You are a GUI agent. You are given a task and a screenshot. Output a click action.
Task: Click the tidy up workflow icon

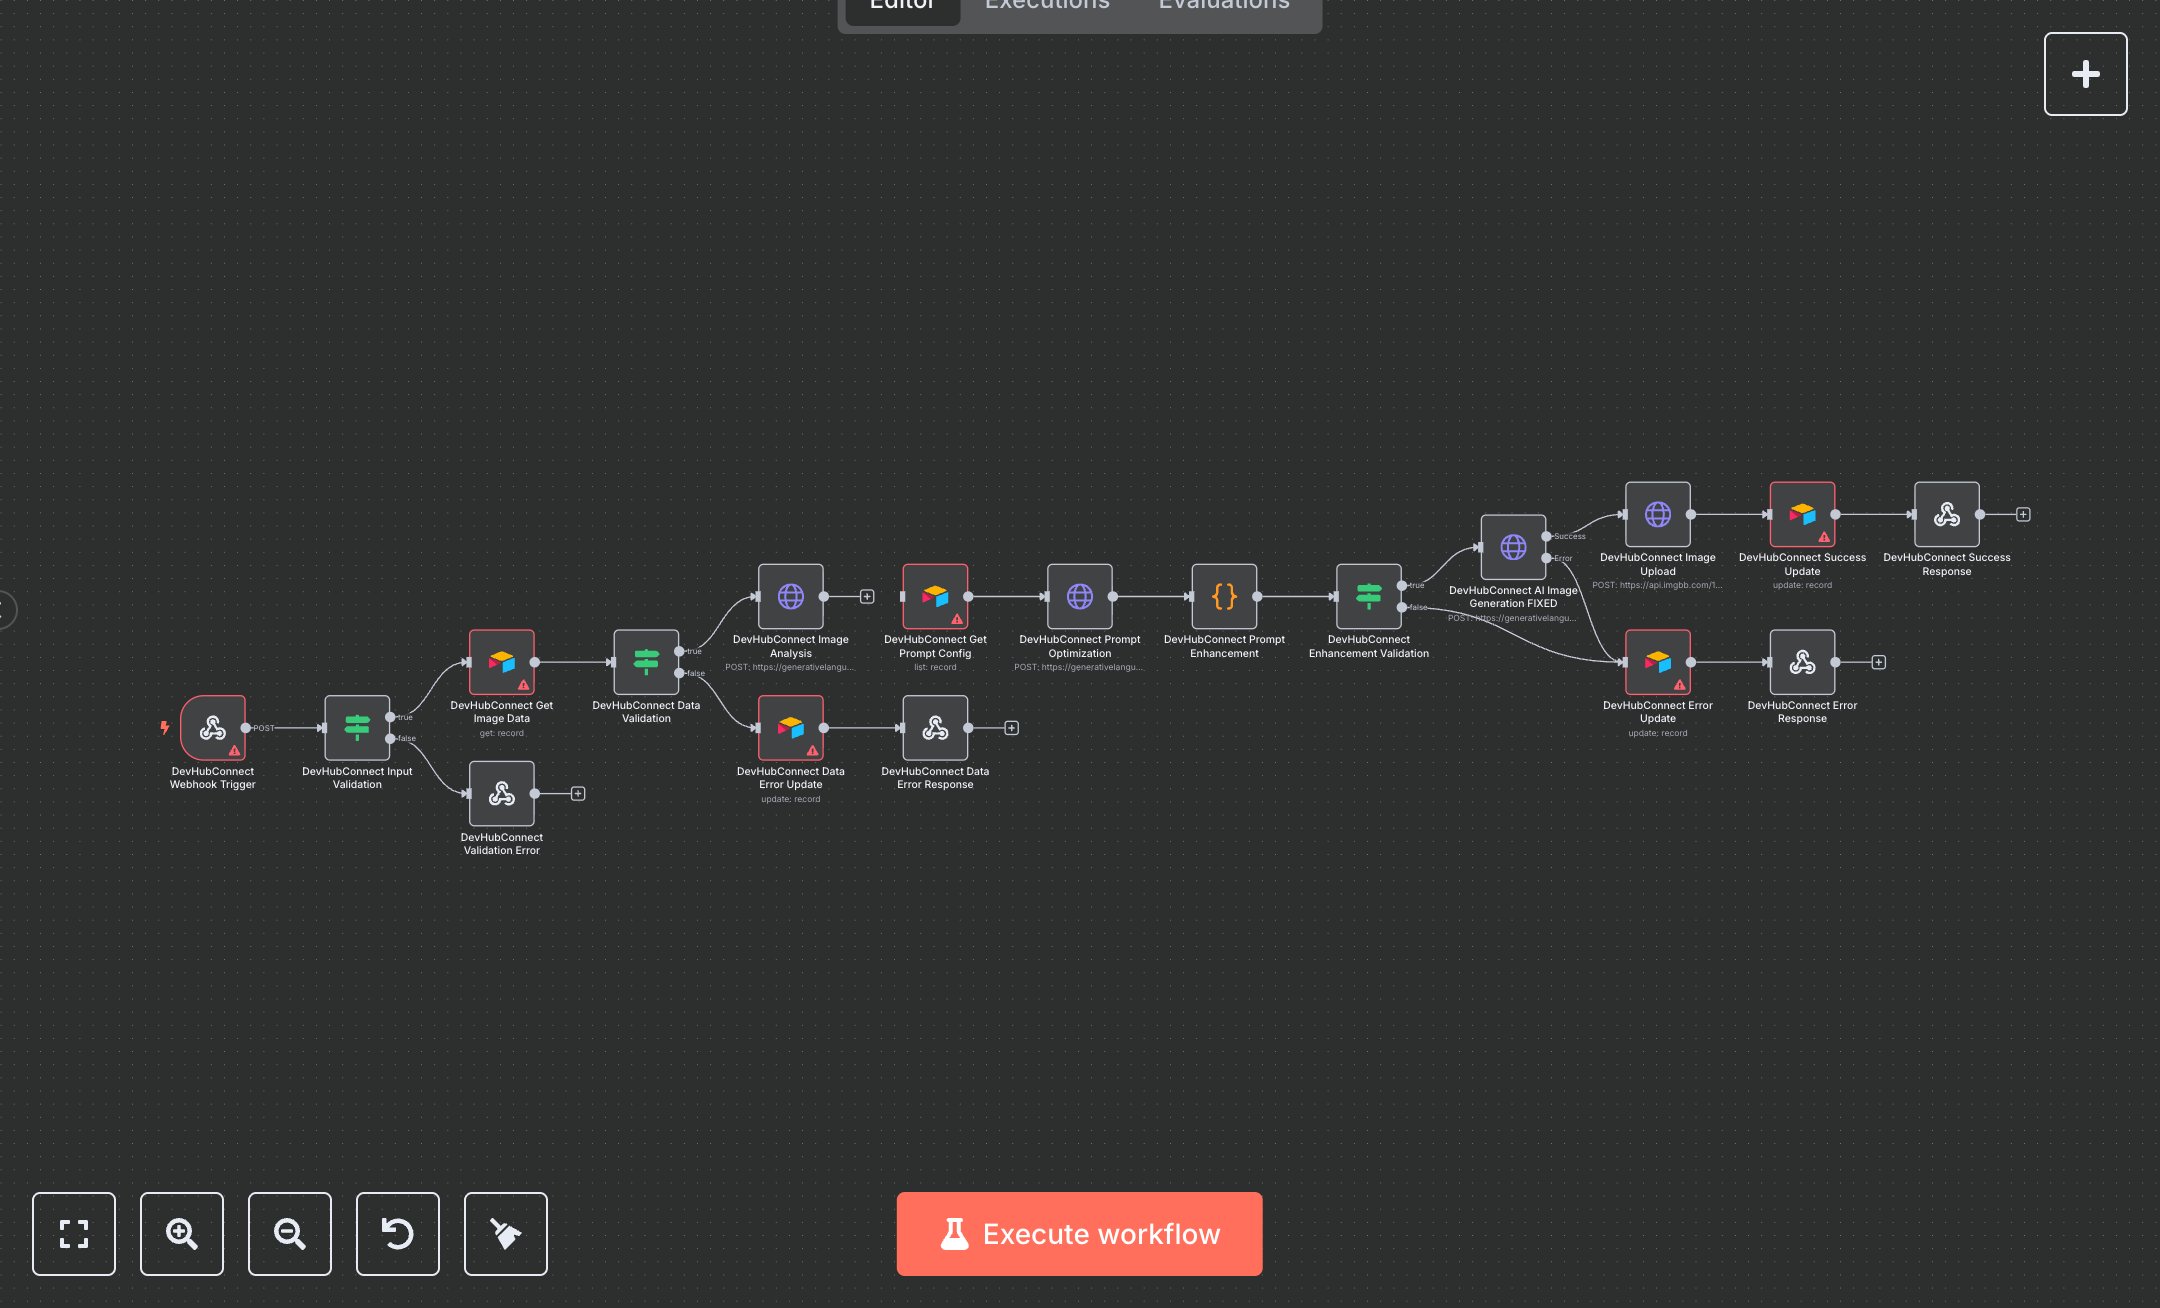505,1234
